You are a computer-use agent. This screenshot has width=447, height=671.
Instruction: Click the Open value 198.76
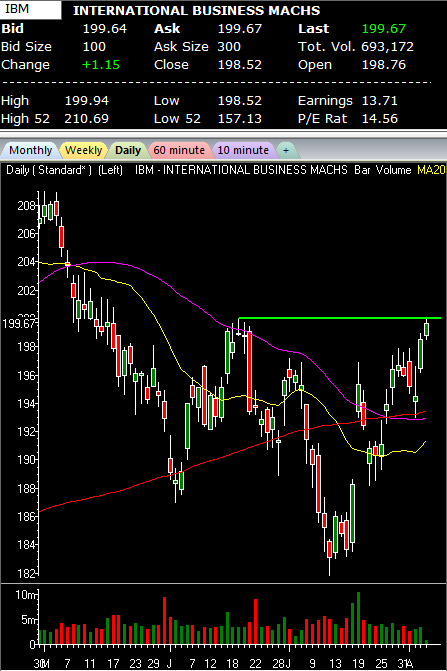pos(384,65)
